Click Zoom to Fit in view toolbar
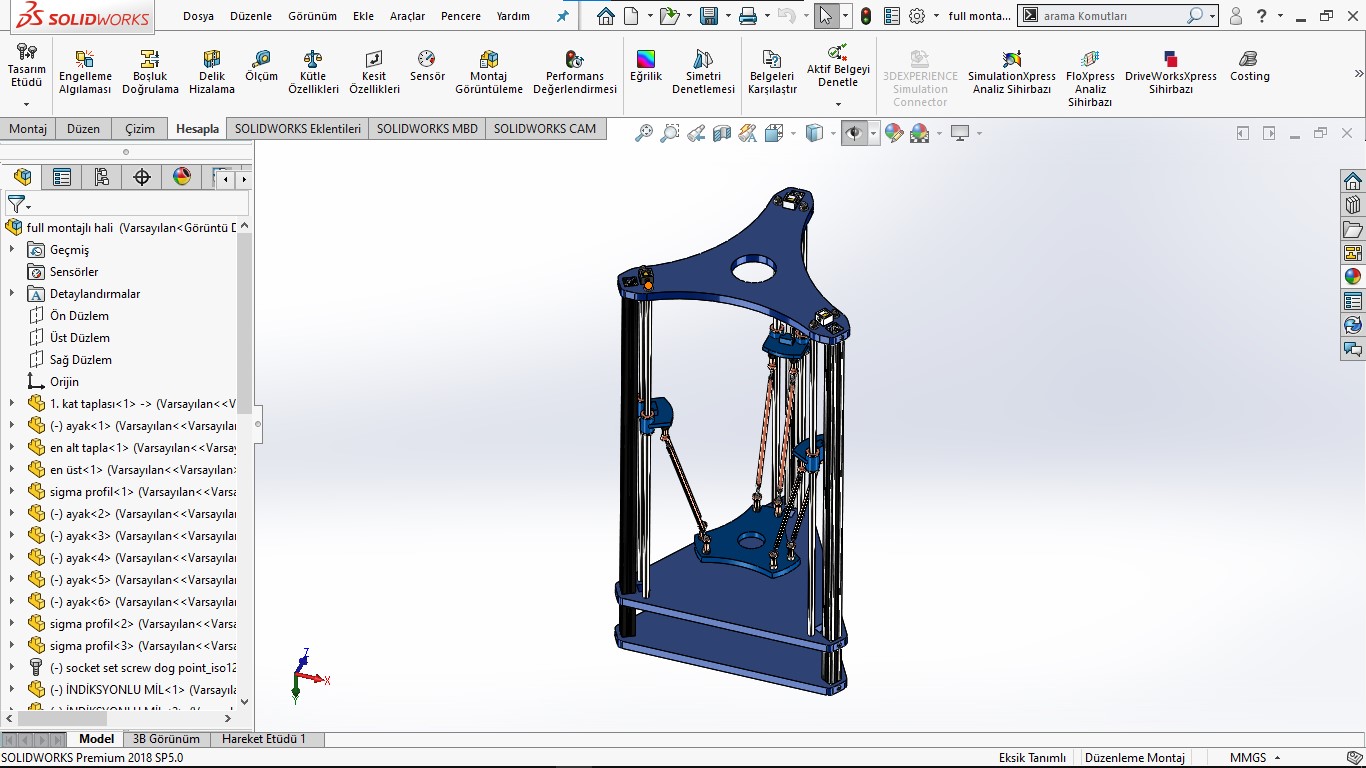Image resolution: width=1366 pixels, height=768 pixels. click(x=644, y=133)
